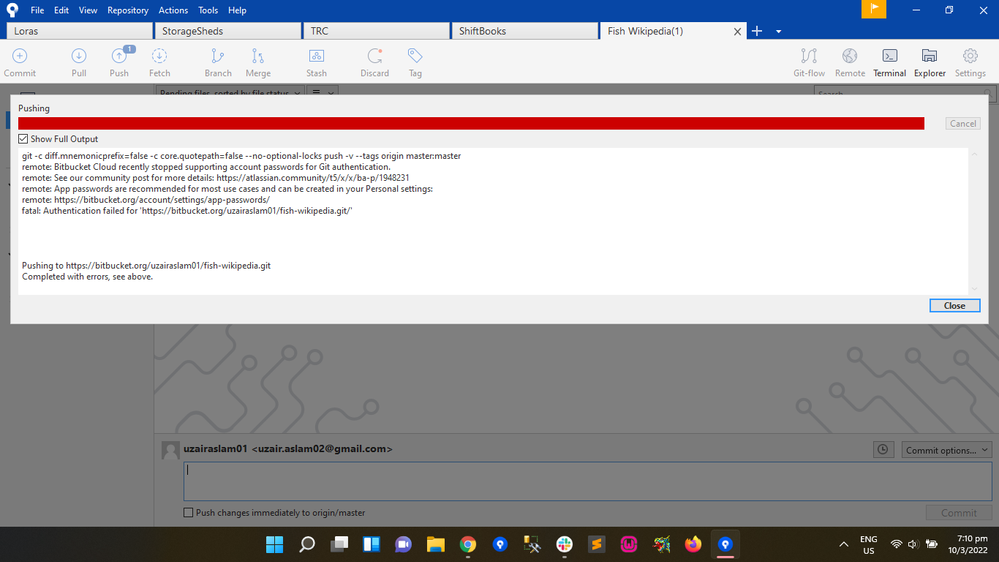Click the Discard toolbar icon
Viewport: 999px width, 562px height.
[375, 62]
